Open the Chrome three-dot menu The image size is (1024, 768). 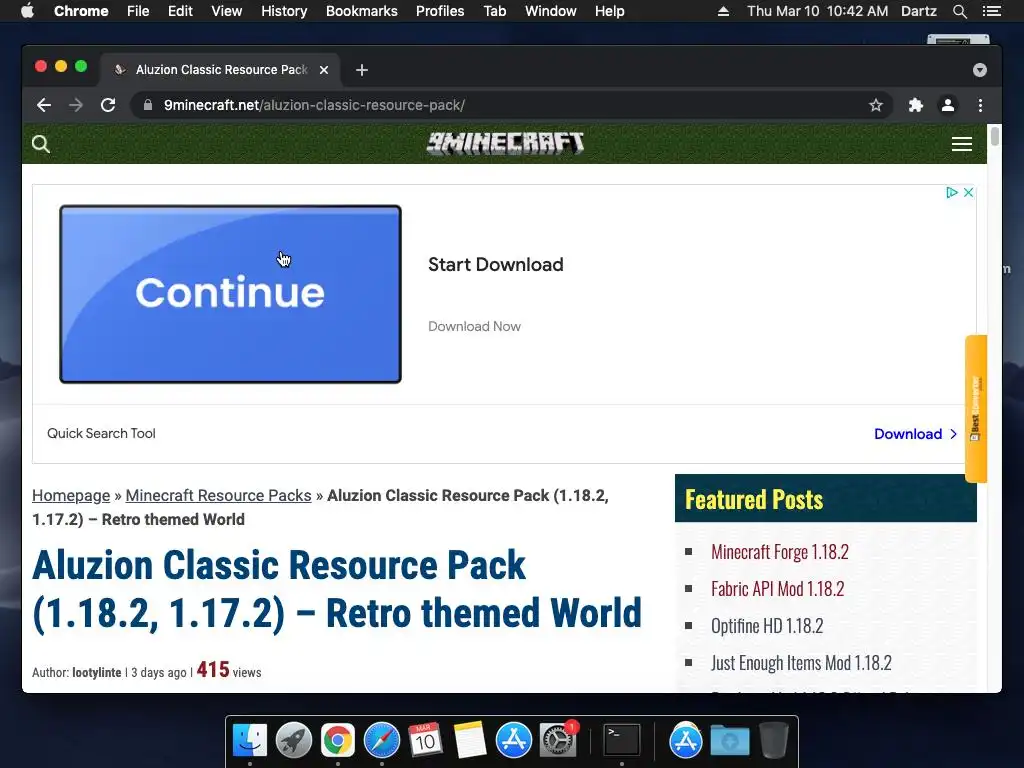[980, 105]
